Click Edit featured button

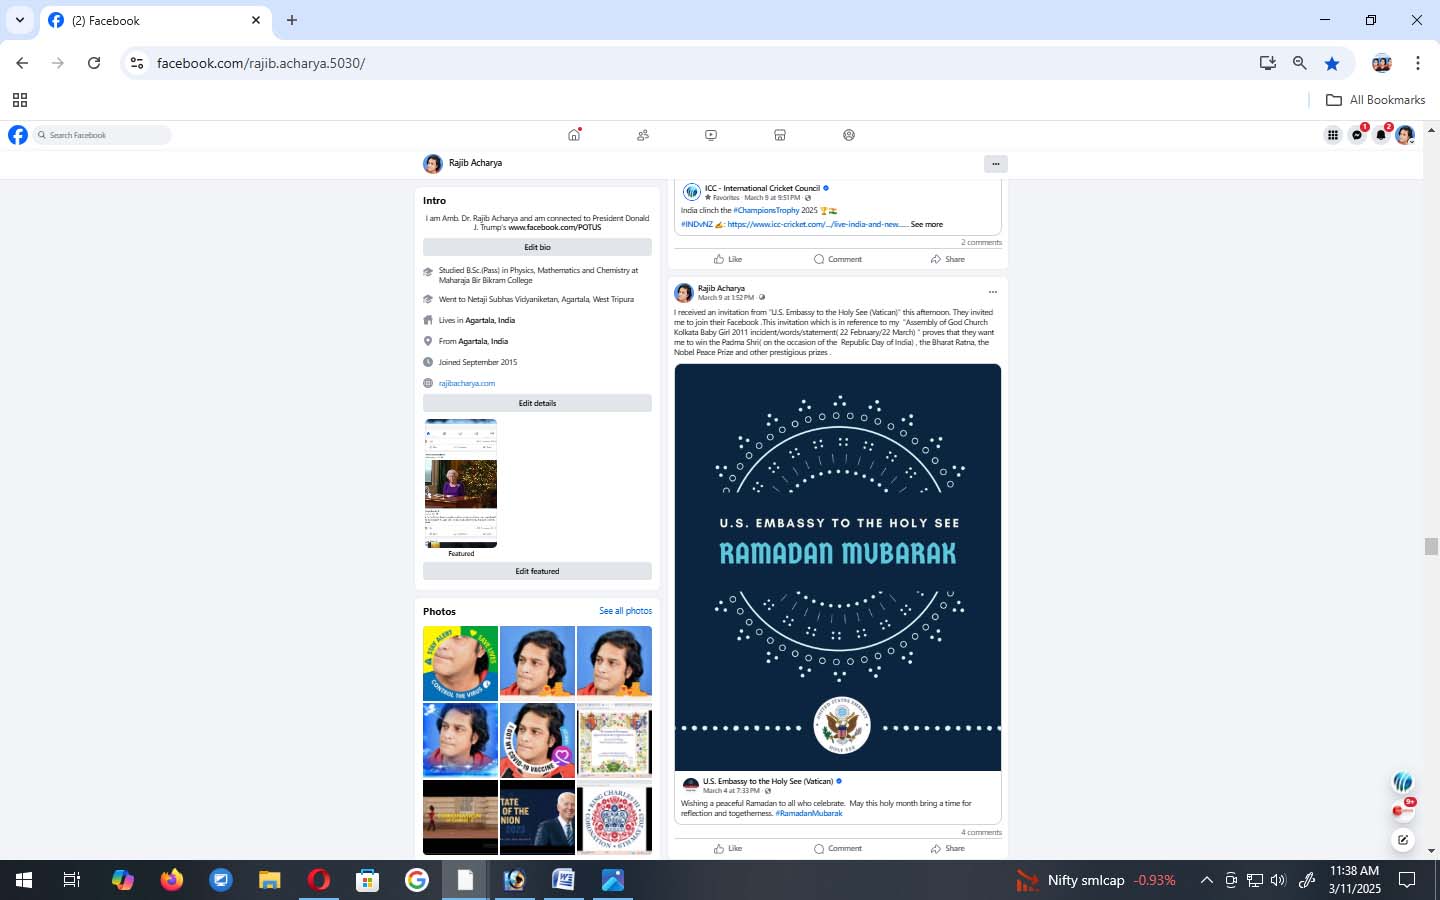point(537,571)
